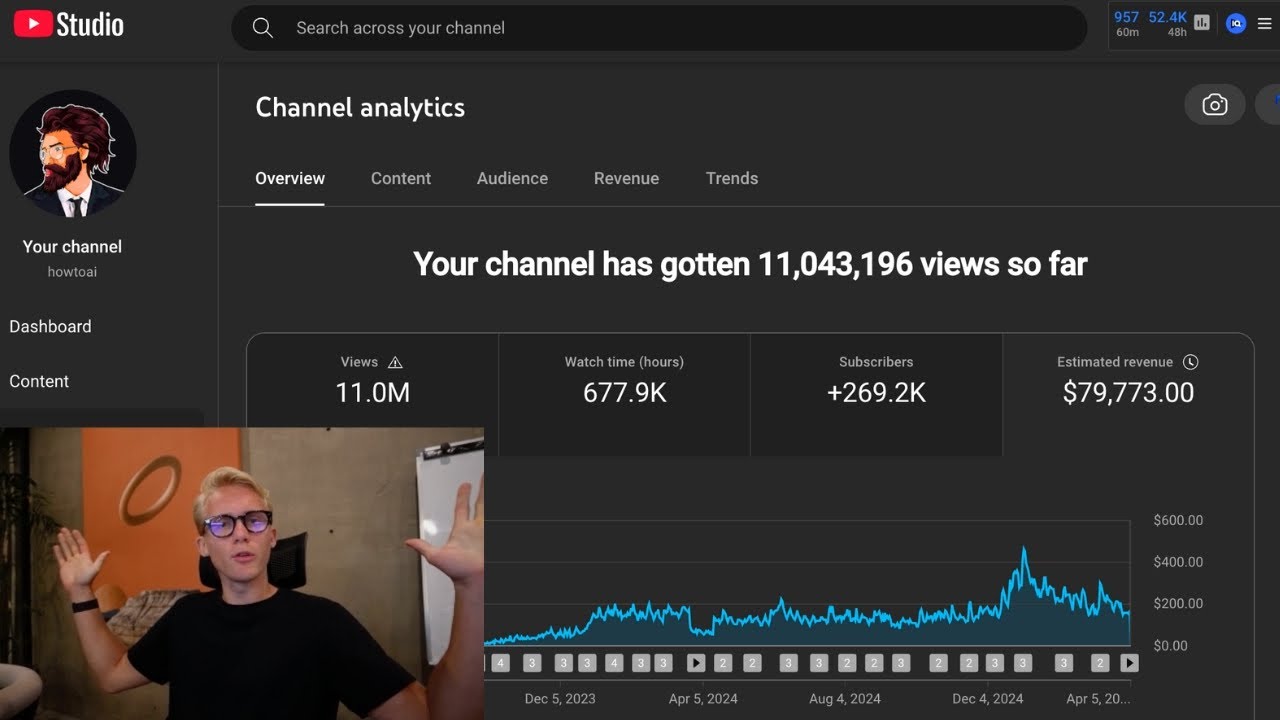Open the hamburger menu in the top-right
This screenshot has width=1280, height=720.
pyautogui.click(x=1265, y=24)
